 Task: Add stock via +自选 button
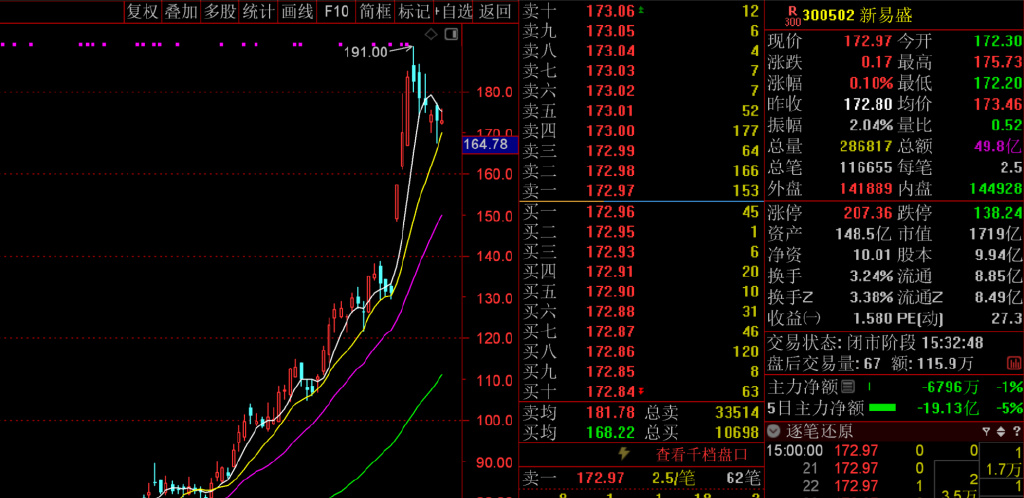click(453, 12)
